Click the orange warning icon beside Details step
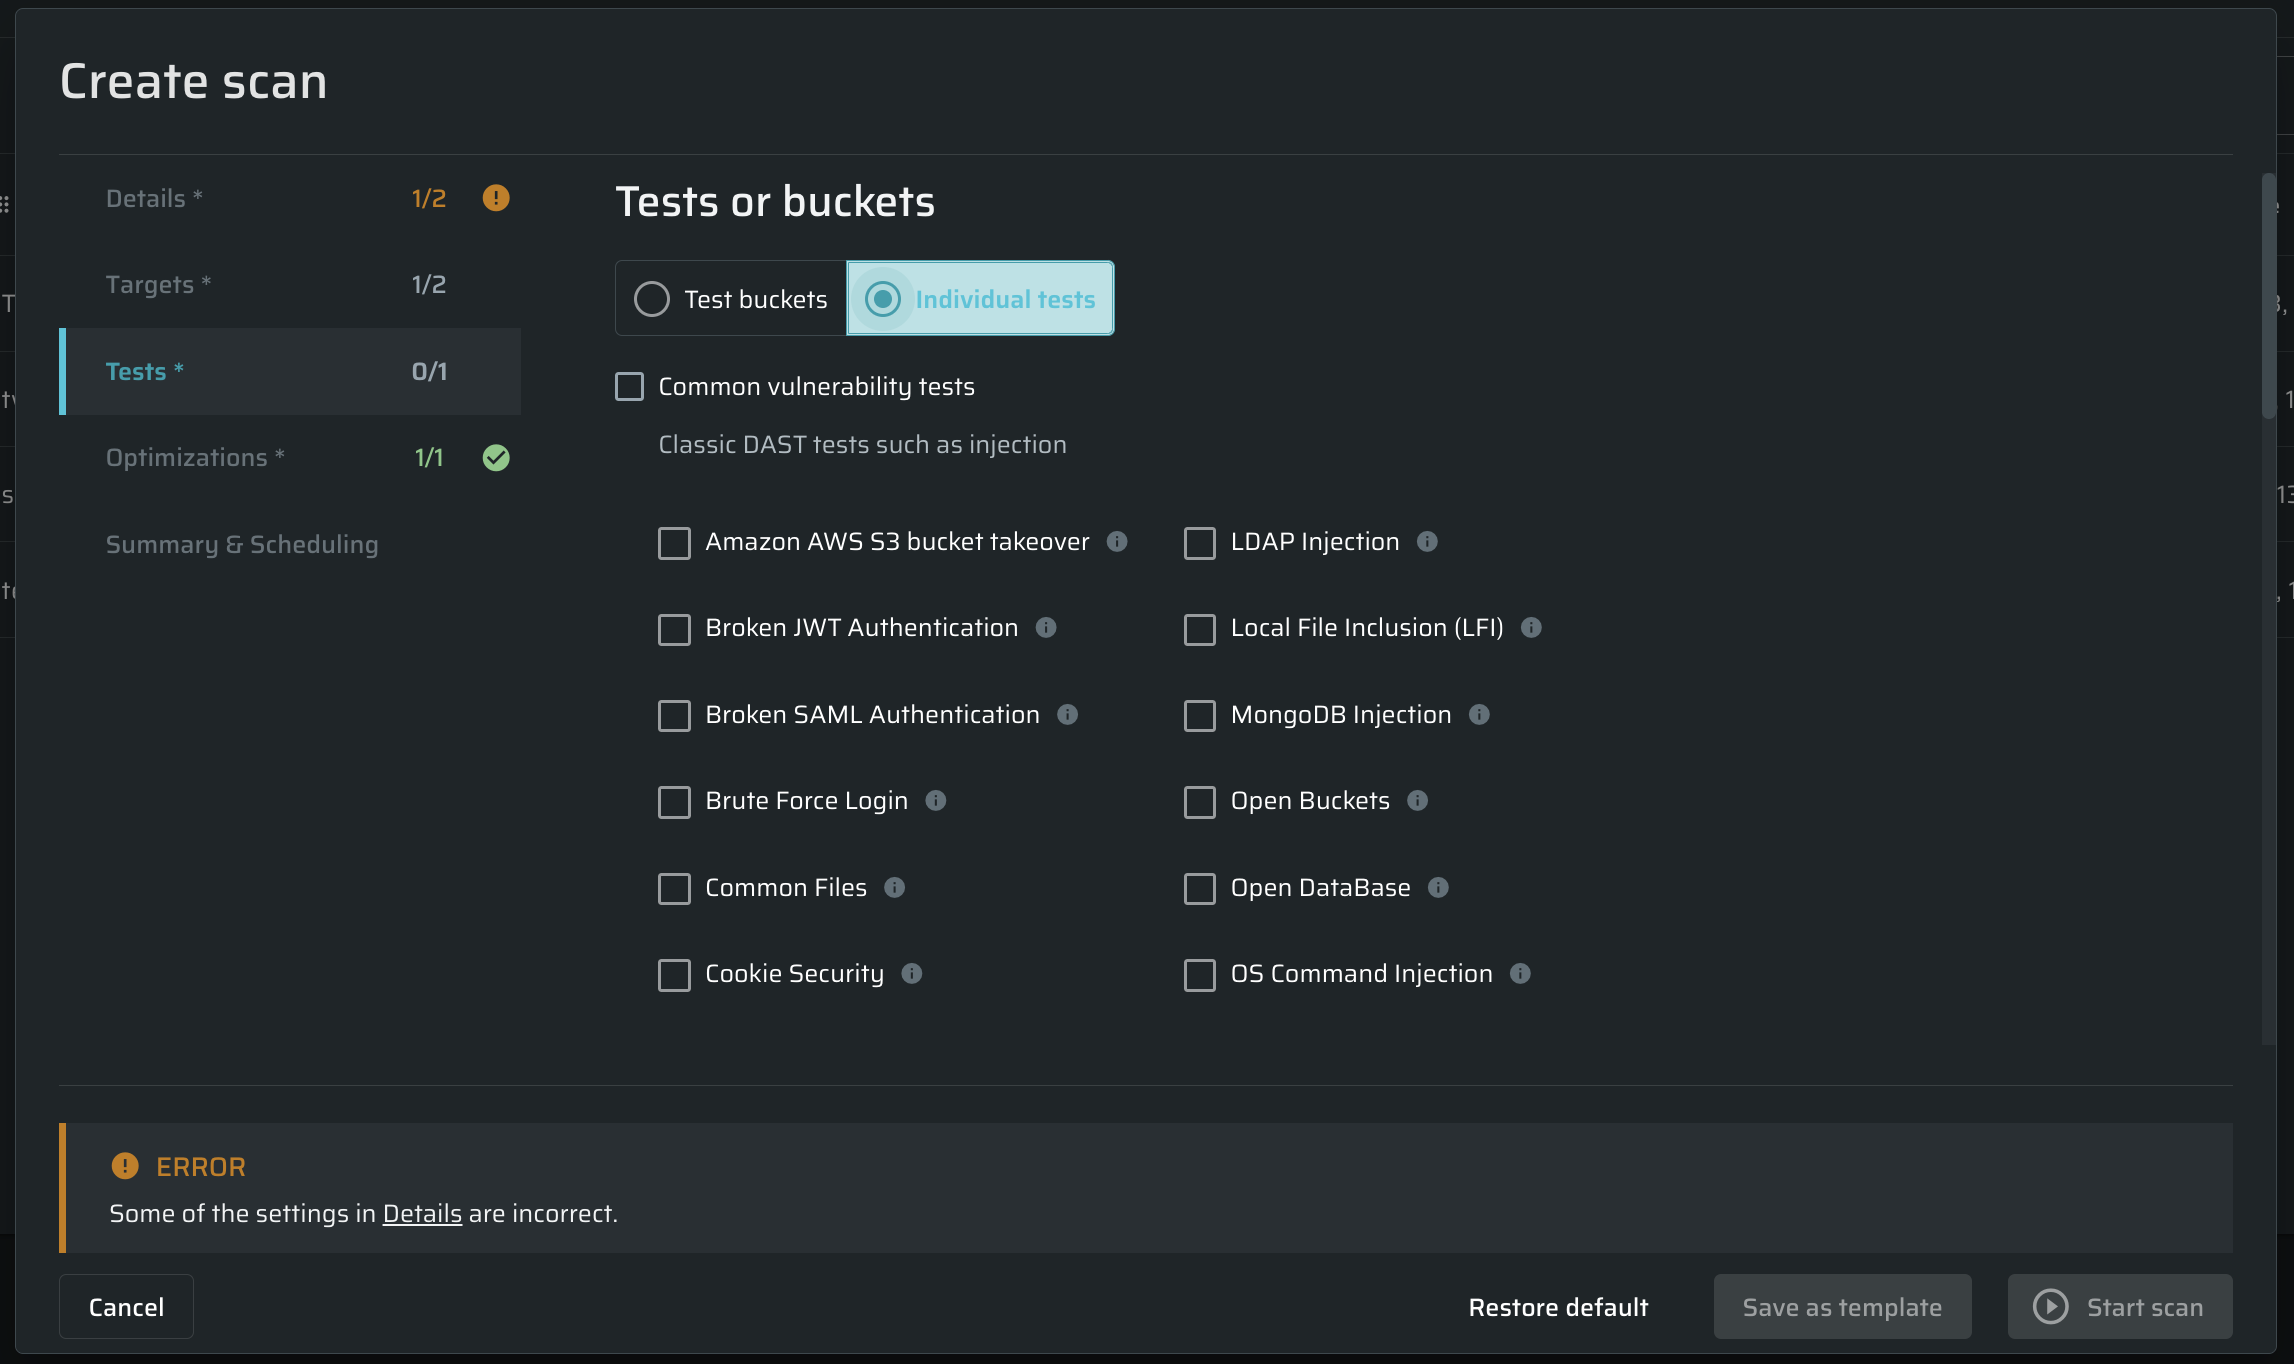Viewport: 2294px width, 1364px height. (496, 198)
